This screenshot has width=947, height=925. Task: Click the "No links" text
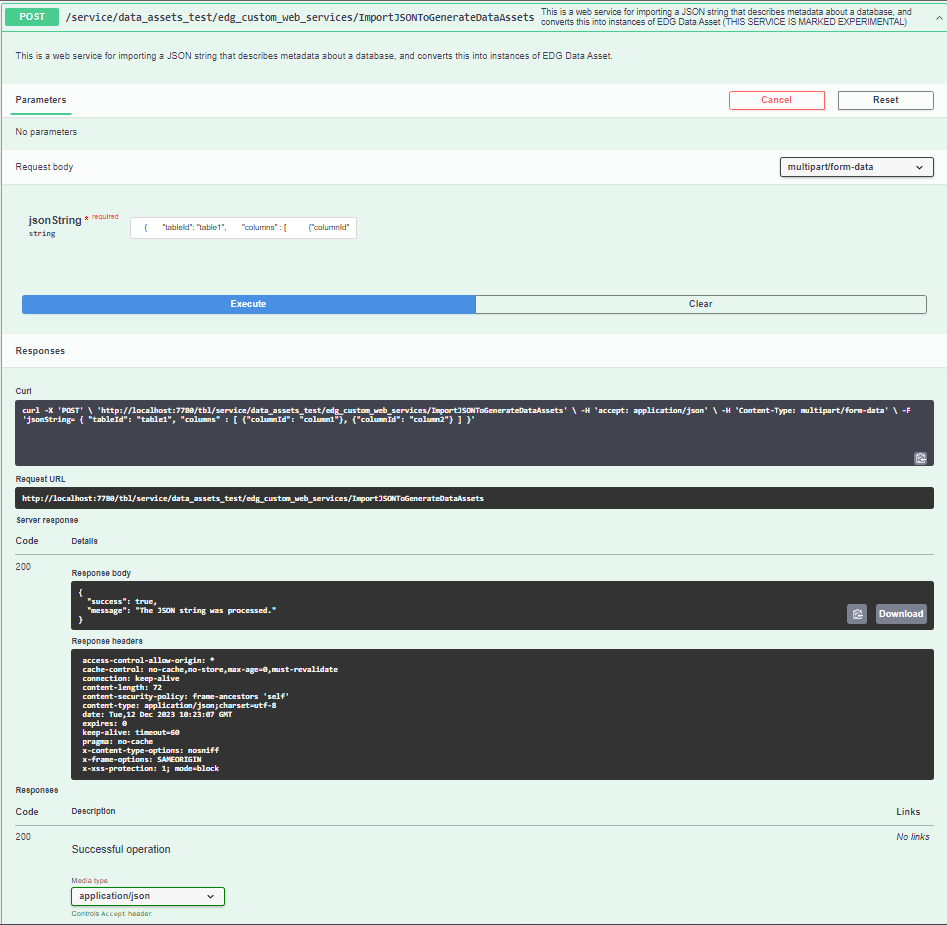pyautogui.click(x=912, y=837)
